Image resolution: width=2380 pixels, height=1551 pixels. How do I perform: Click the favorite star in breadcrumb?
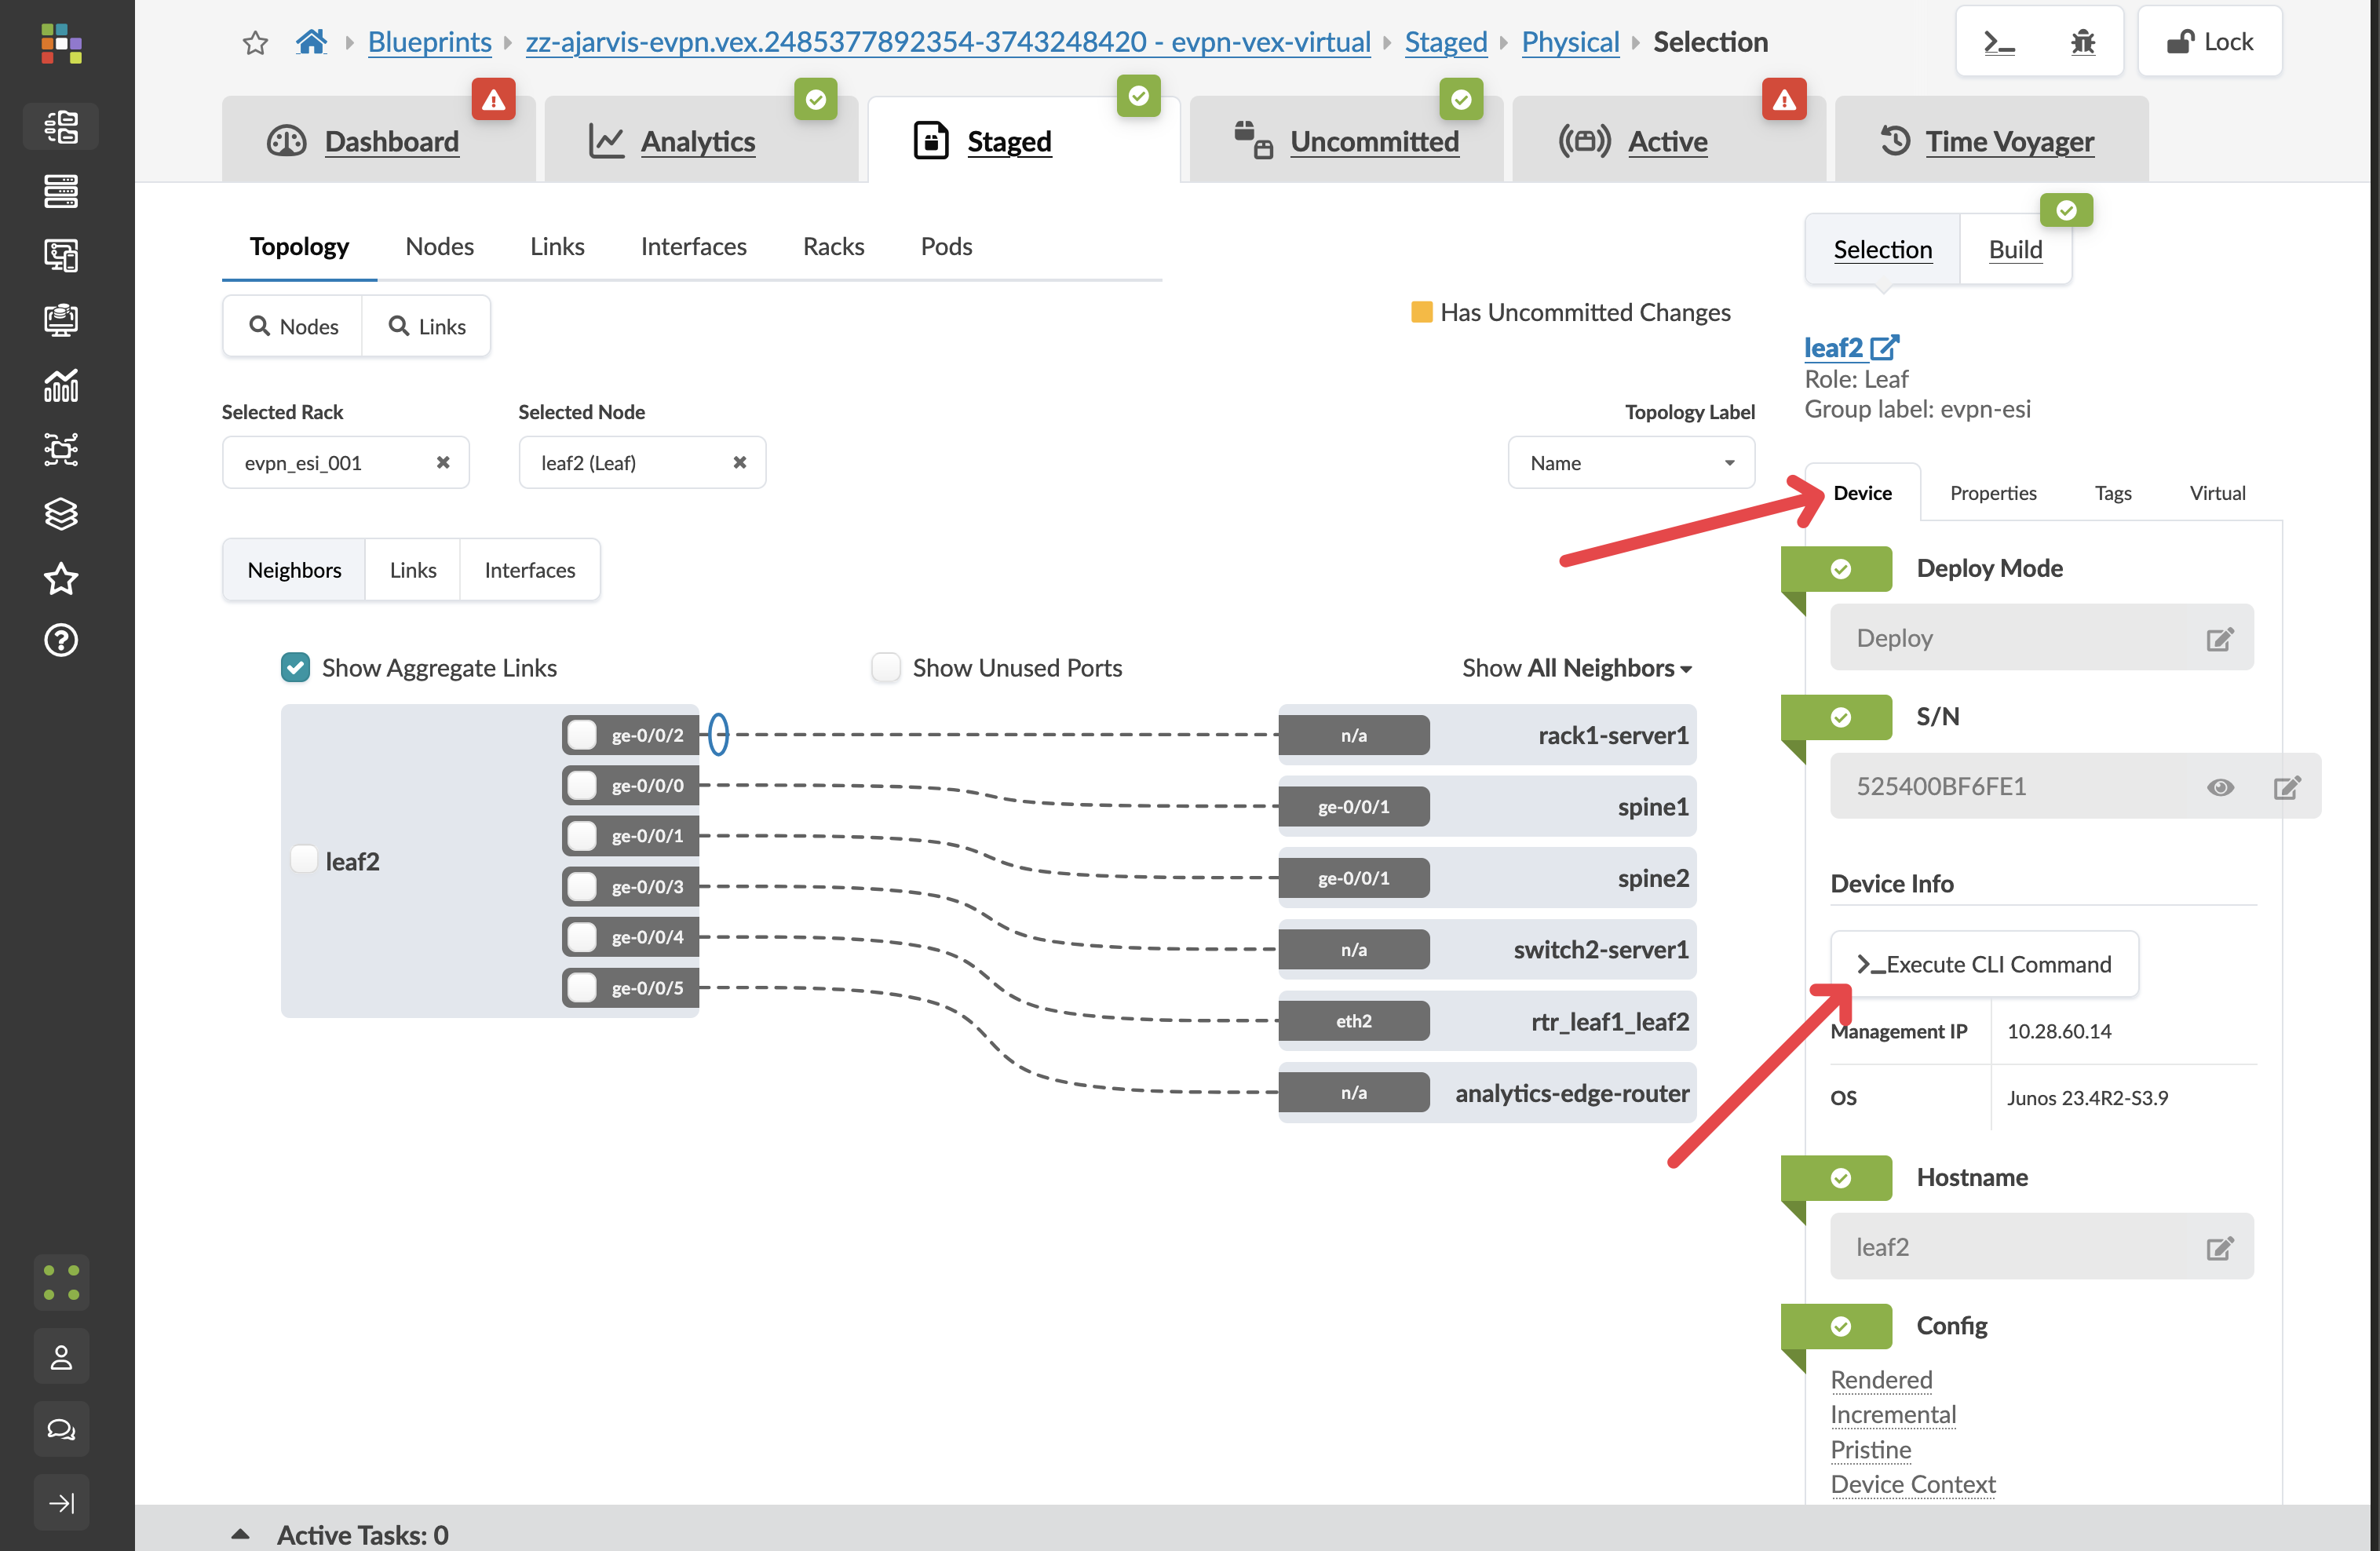coord(255,42)
